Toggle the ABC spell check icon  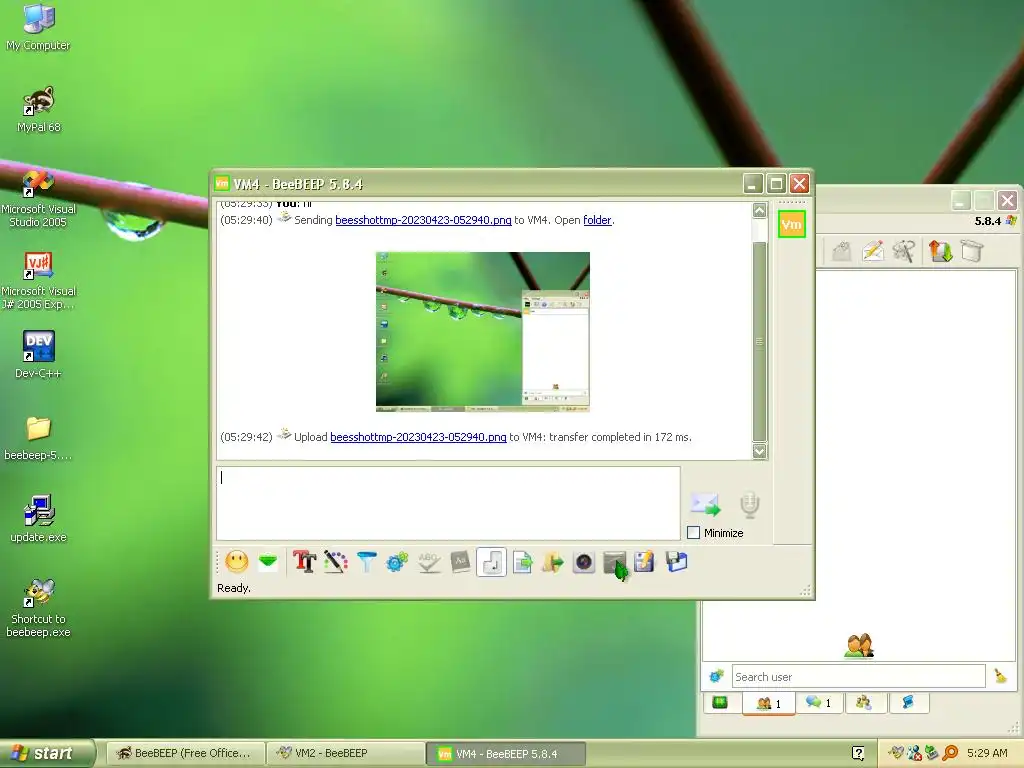429,562
